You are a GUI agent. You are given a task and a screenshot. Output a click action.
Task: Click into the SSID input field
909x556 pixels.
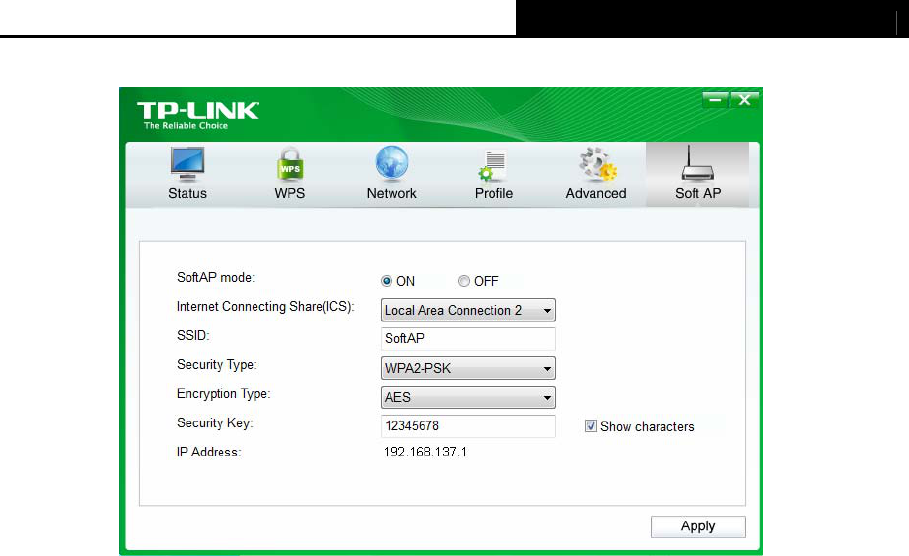[468, 339]
